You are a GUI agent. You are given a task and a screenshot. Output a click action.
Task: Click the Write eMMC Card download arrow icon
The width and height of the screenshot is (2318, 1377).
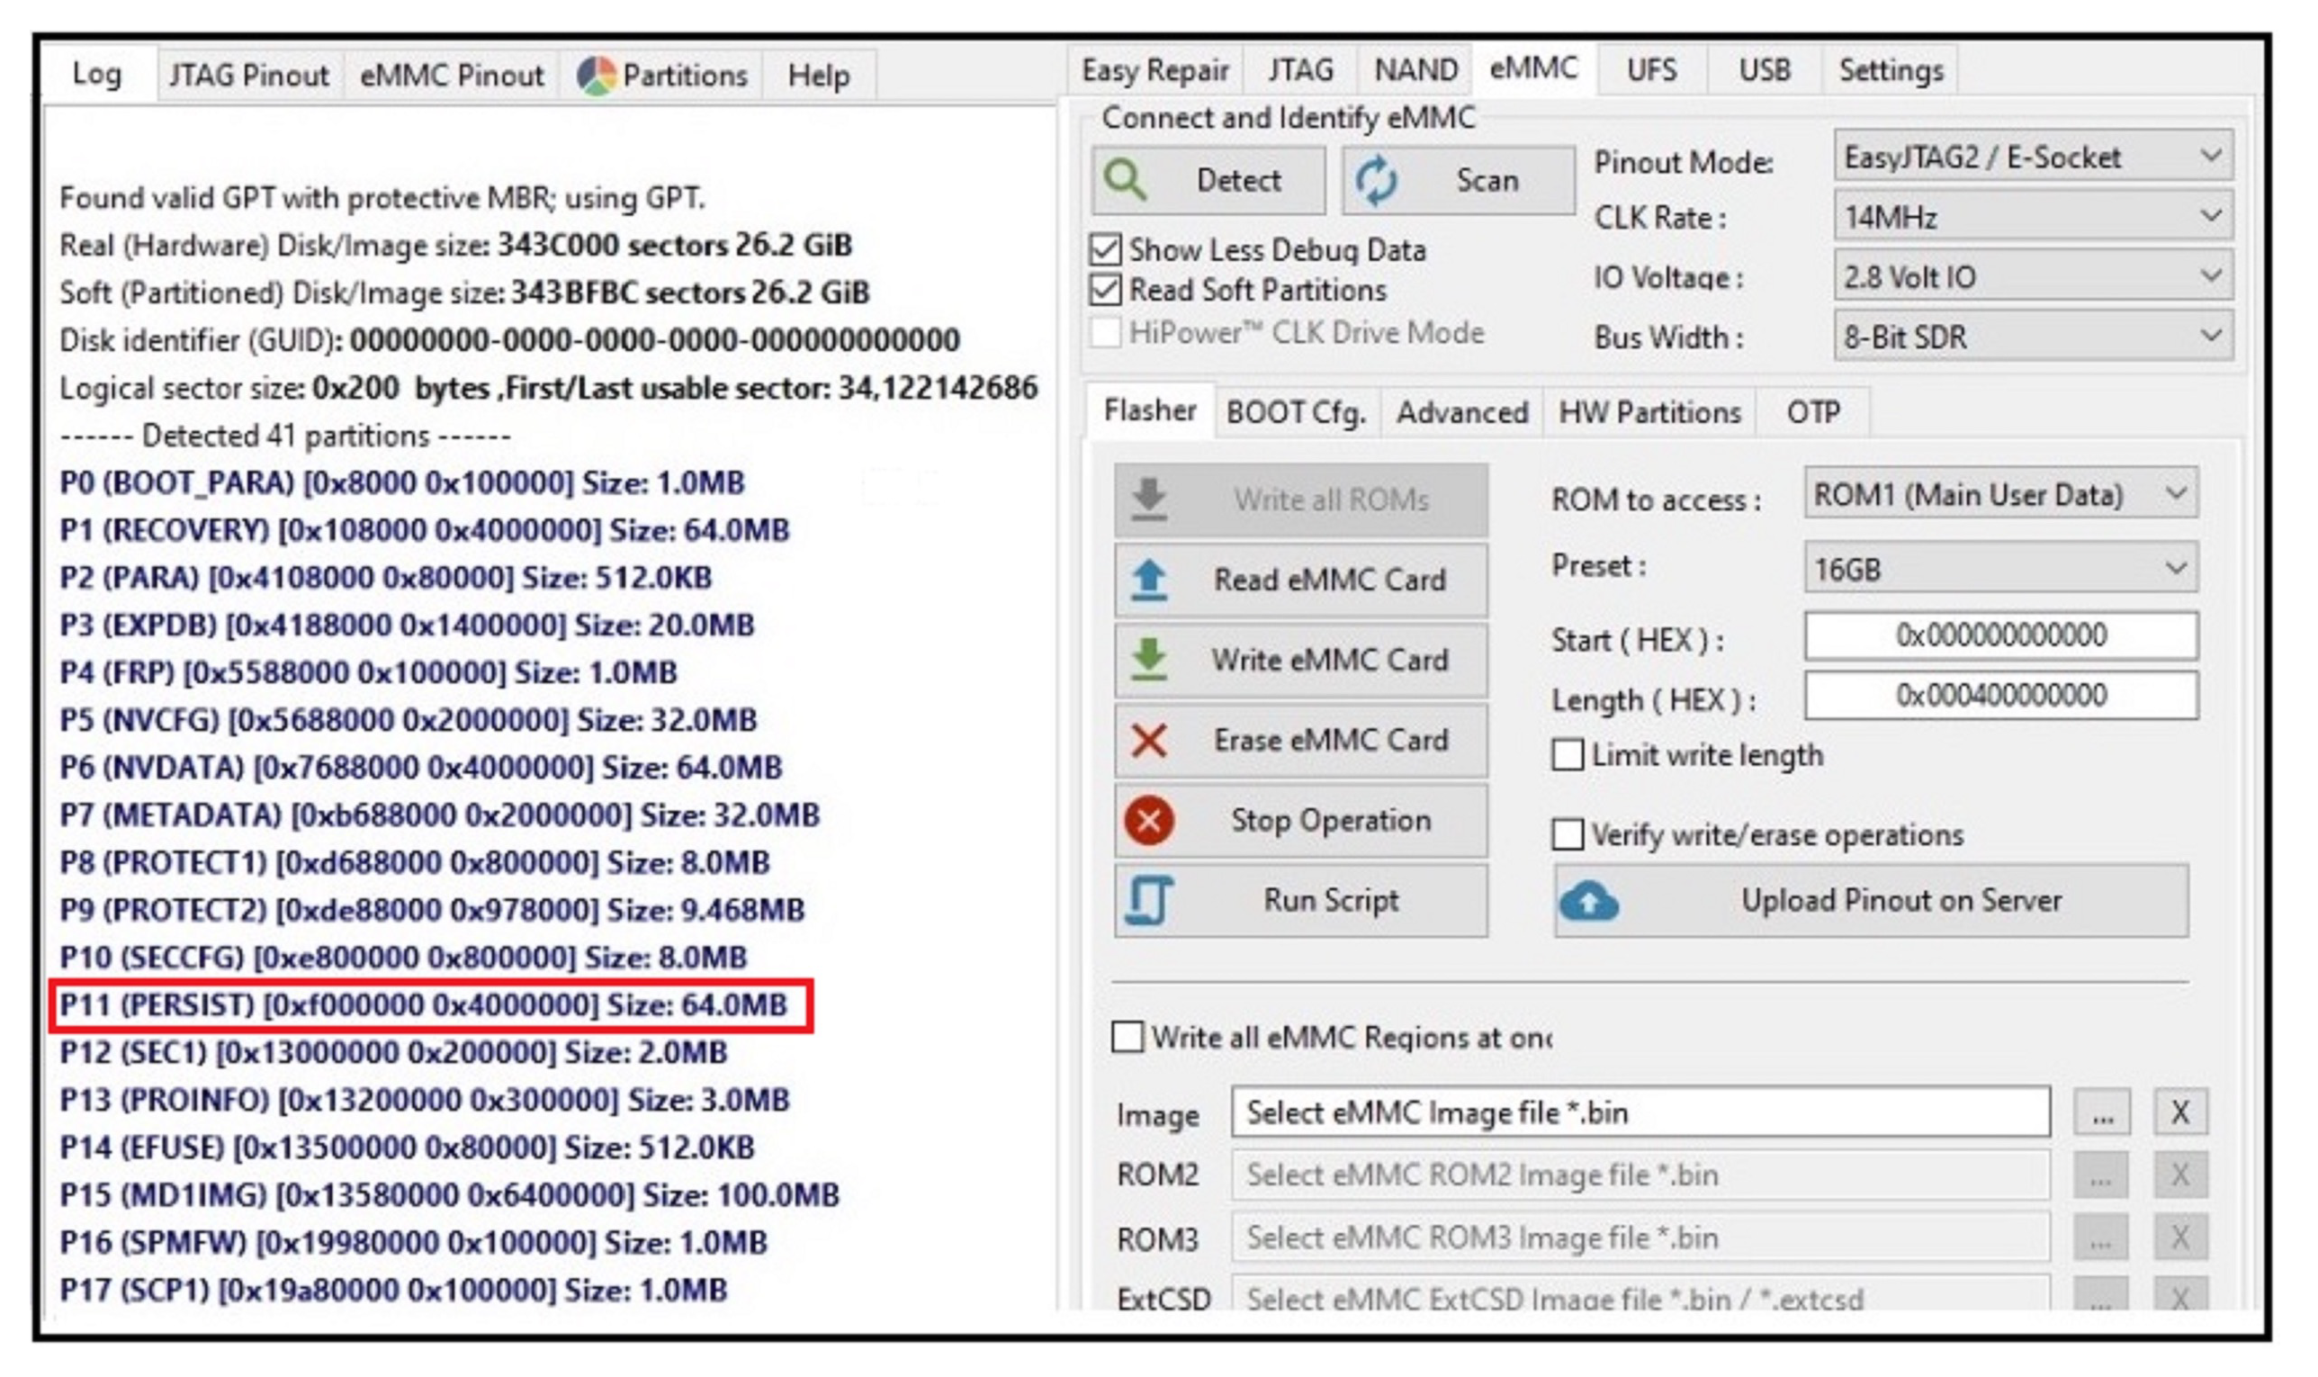click(x=1149, y=660)
